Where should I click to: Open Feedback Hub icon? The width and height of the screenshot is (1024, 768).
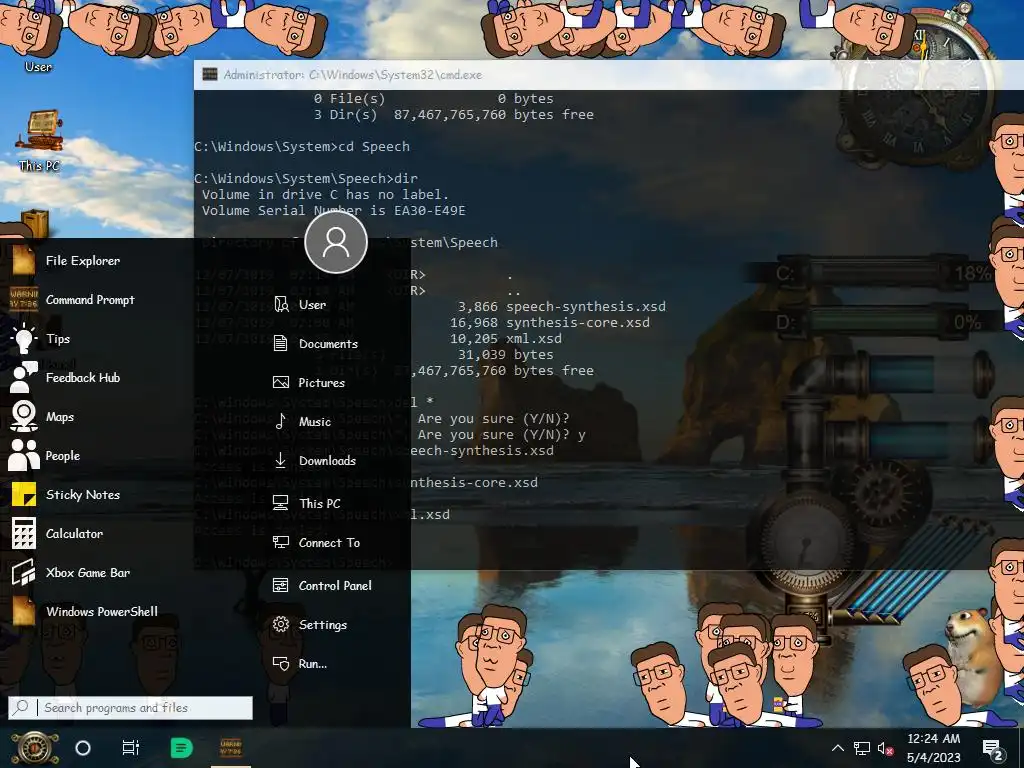(24, 377)
